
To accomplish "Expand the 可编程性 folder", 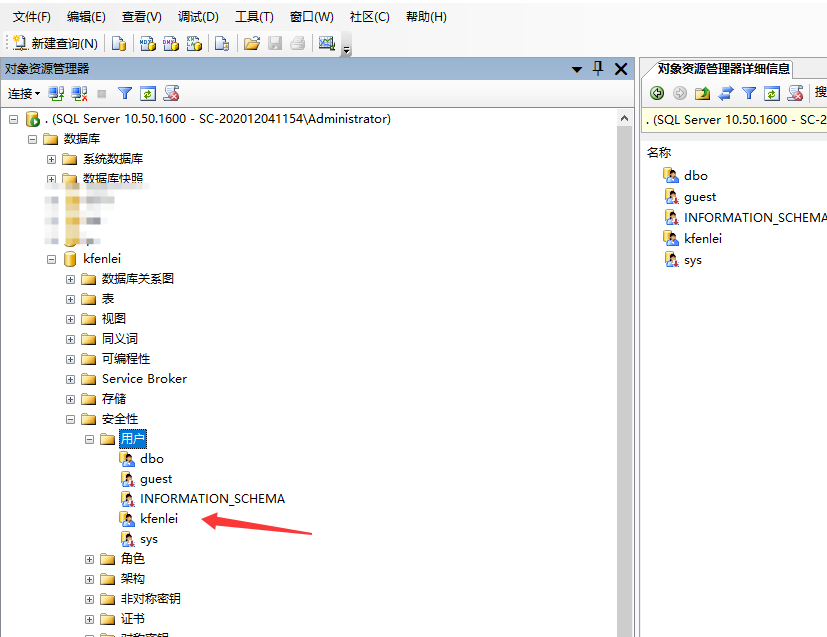I will click(71, 360).
